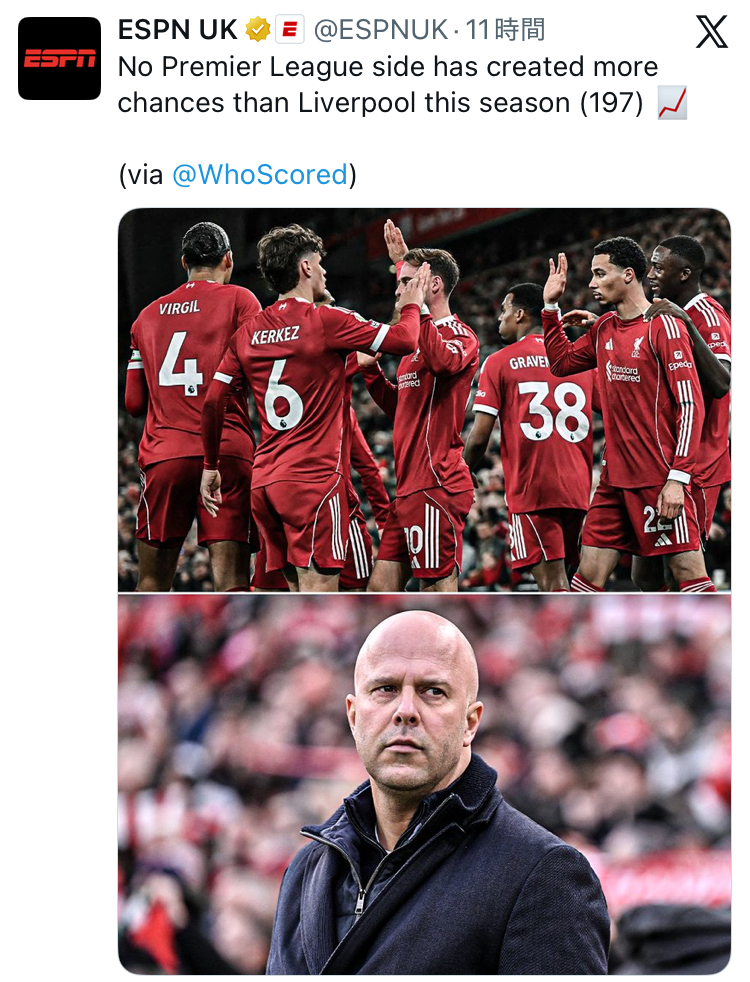
Task: Click the ESPN profile avatar
Action: point(59,59)
